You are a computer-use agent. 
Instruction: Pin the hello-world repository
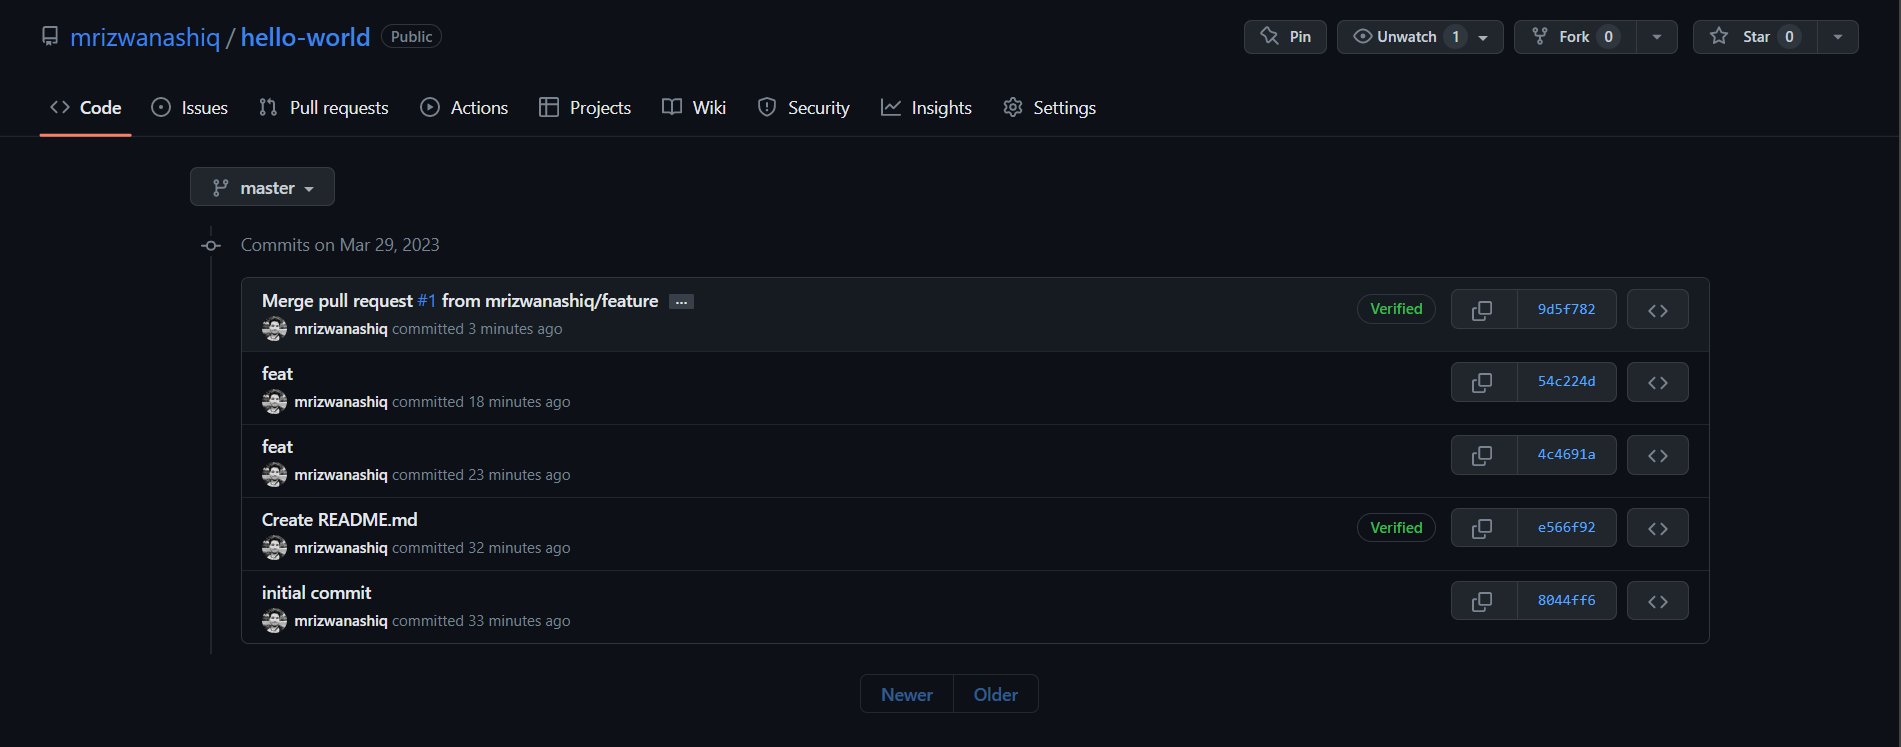point(1285,37)
